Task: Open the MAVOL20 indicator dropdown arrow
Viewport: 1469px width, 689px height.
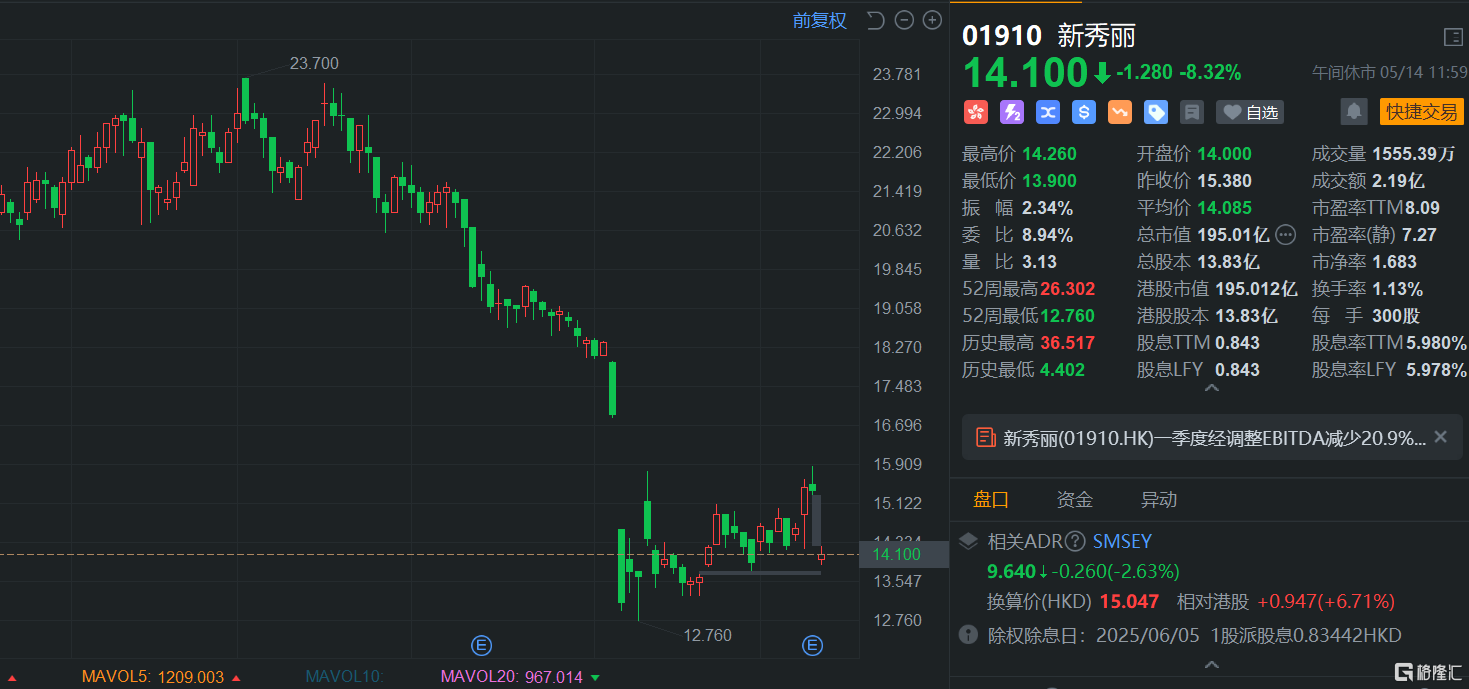Action: (x=596, y=678)
